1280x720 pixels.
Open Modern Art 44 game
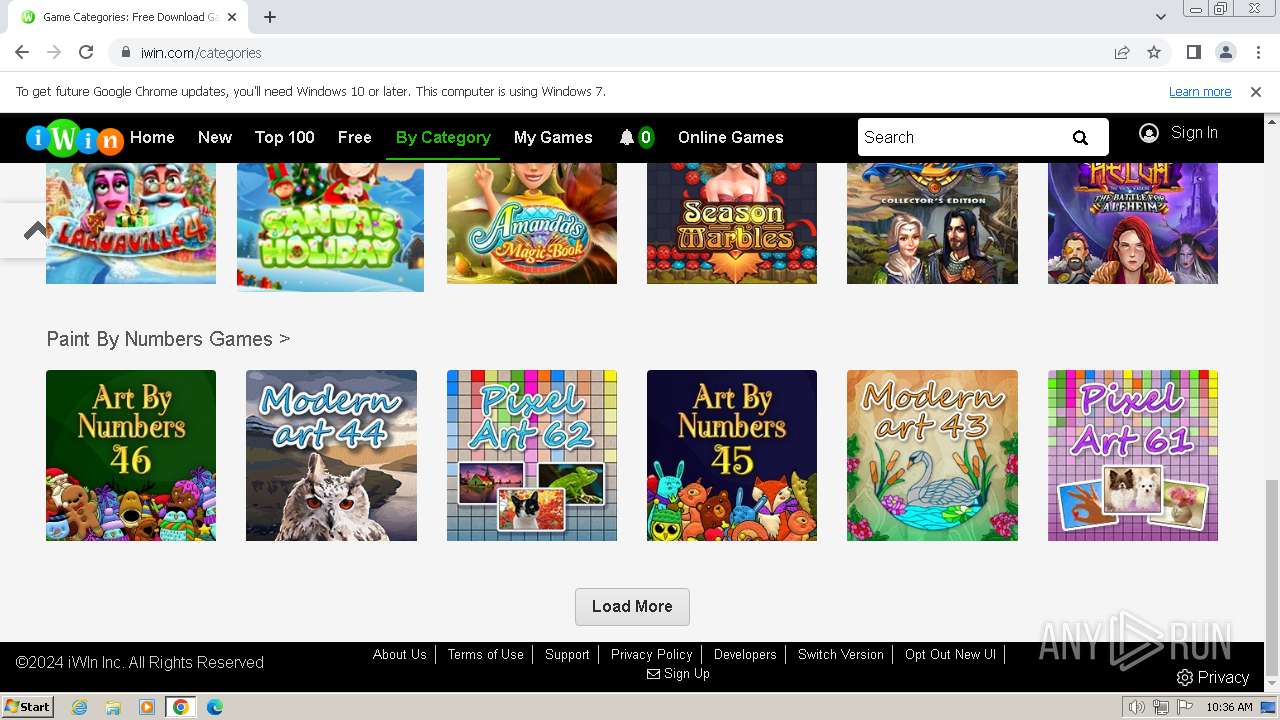(x=331, y=456)
